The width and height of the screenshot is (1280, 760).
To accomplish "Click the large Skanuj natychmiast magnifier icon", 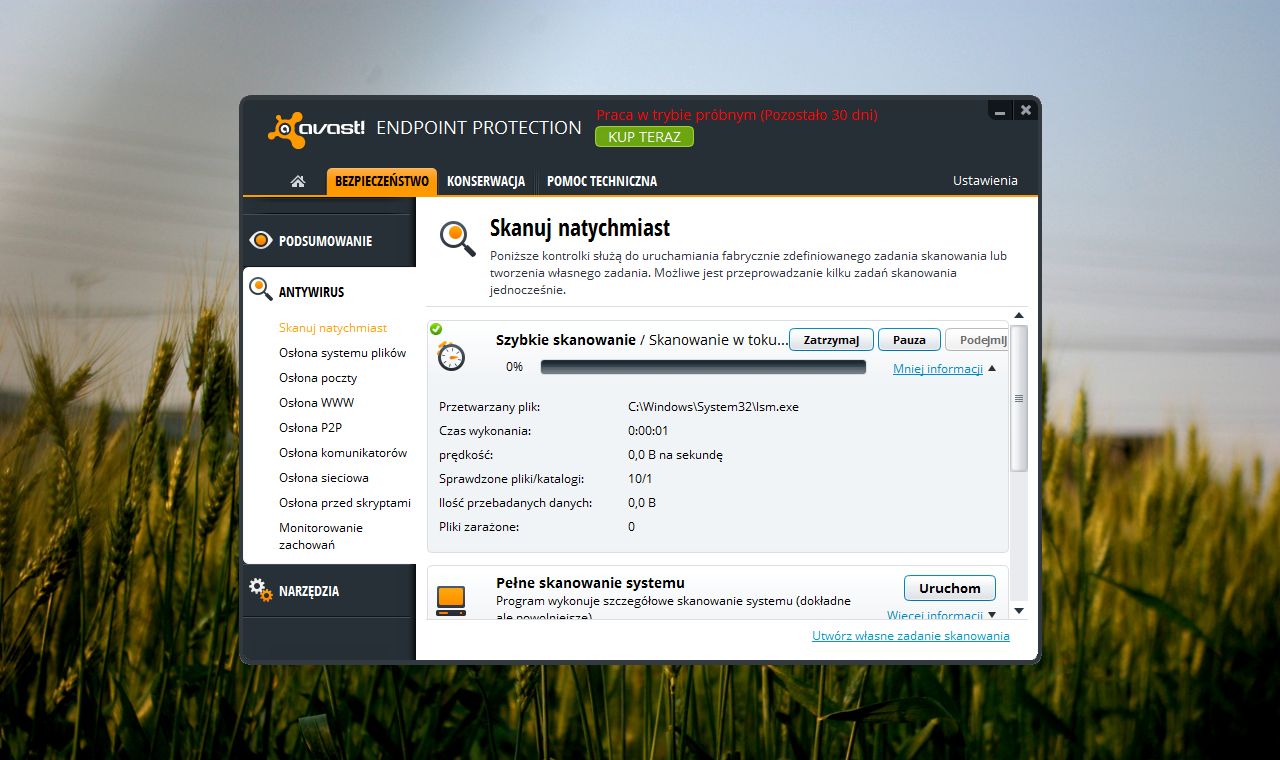I will coord(457,238).
